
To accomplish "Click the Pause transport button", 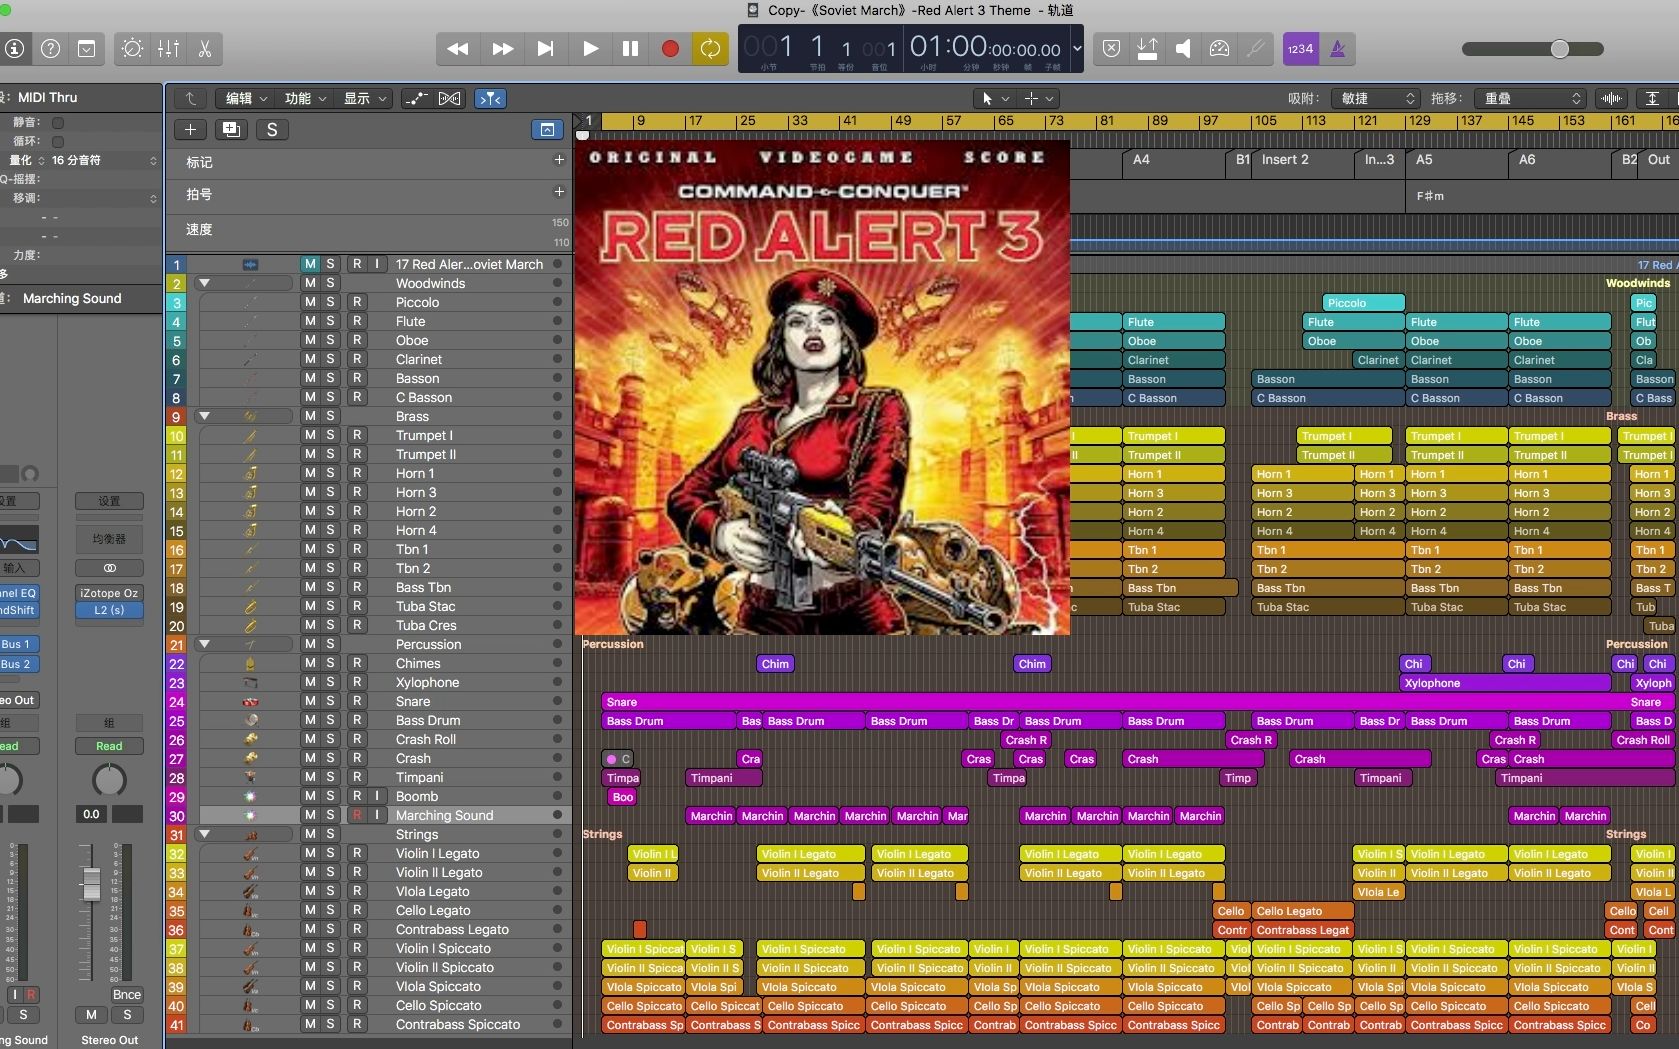I will click(630, 48).
